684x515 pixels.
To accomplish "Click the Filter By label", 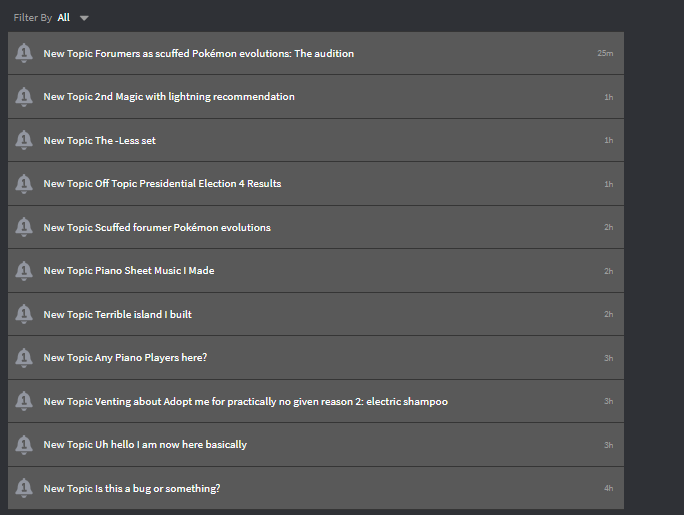I will point(33,17).
